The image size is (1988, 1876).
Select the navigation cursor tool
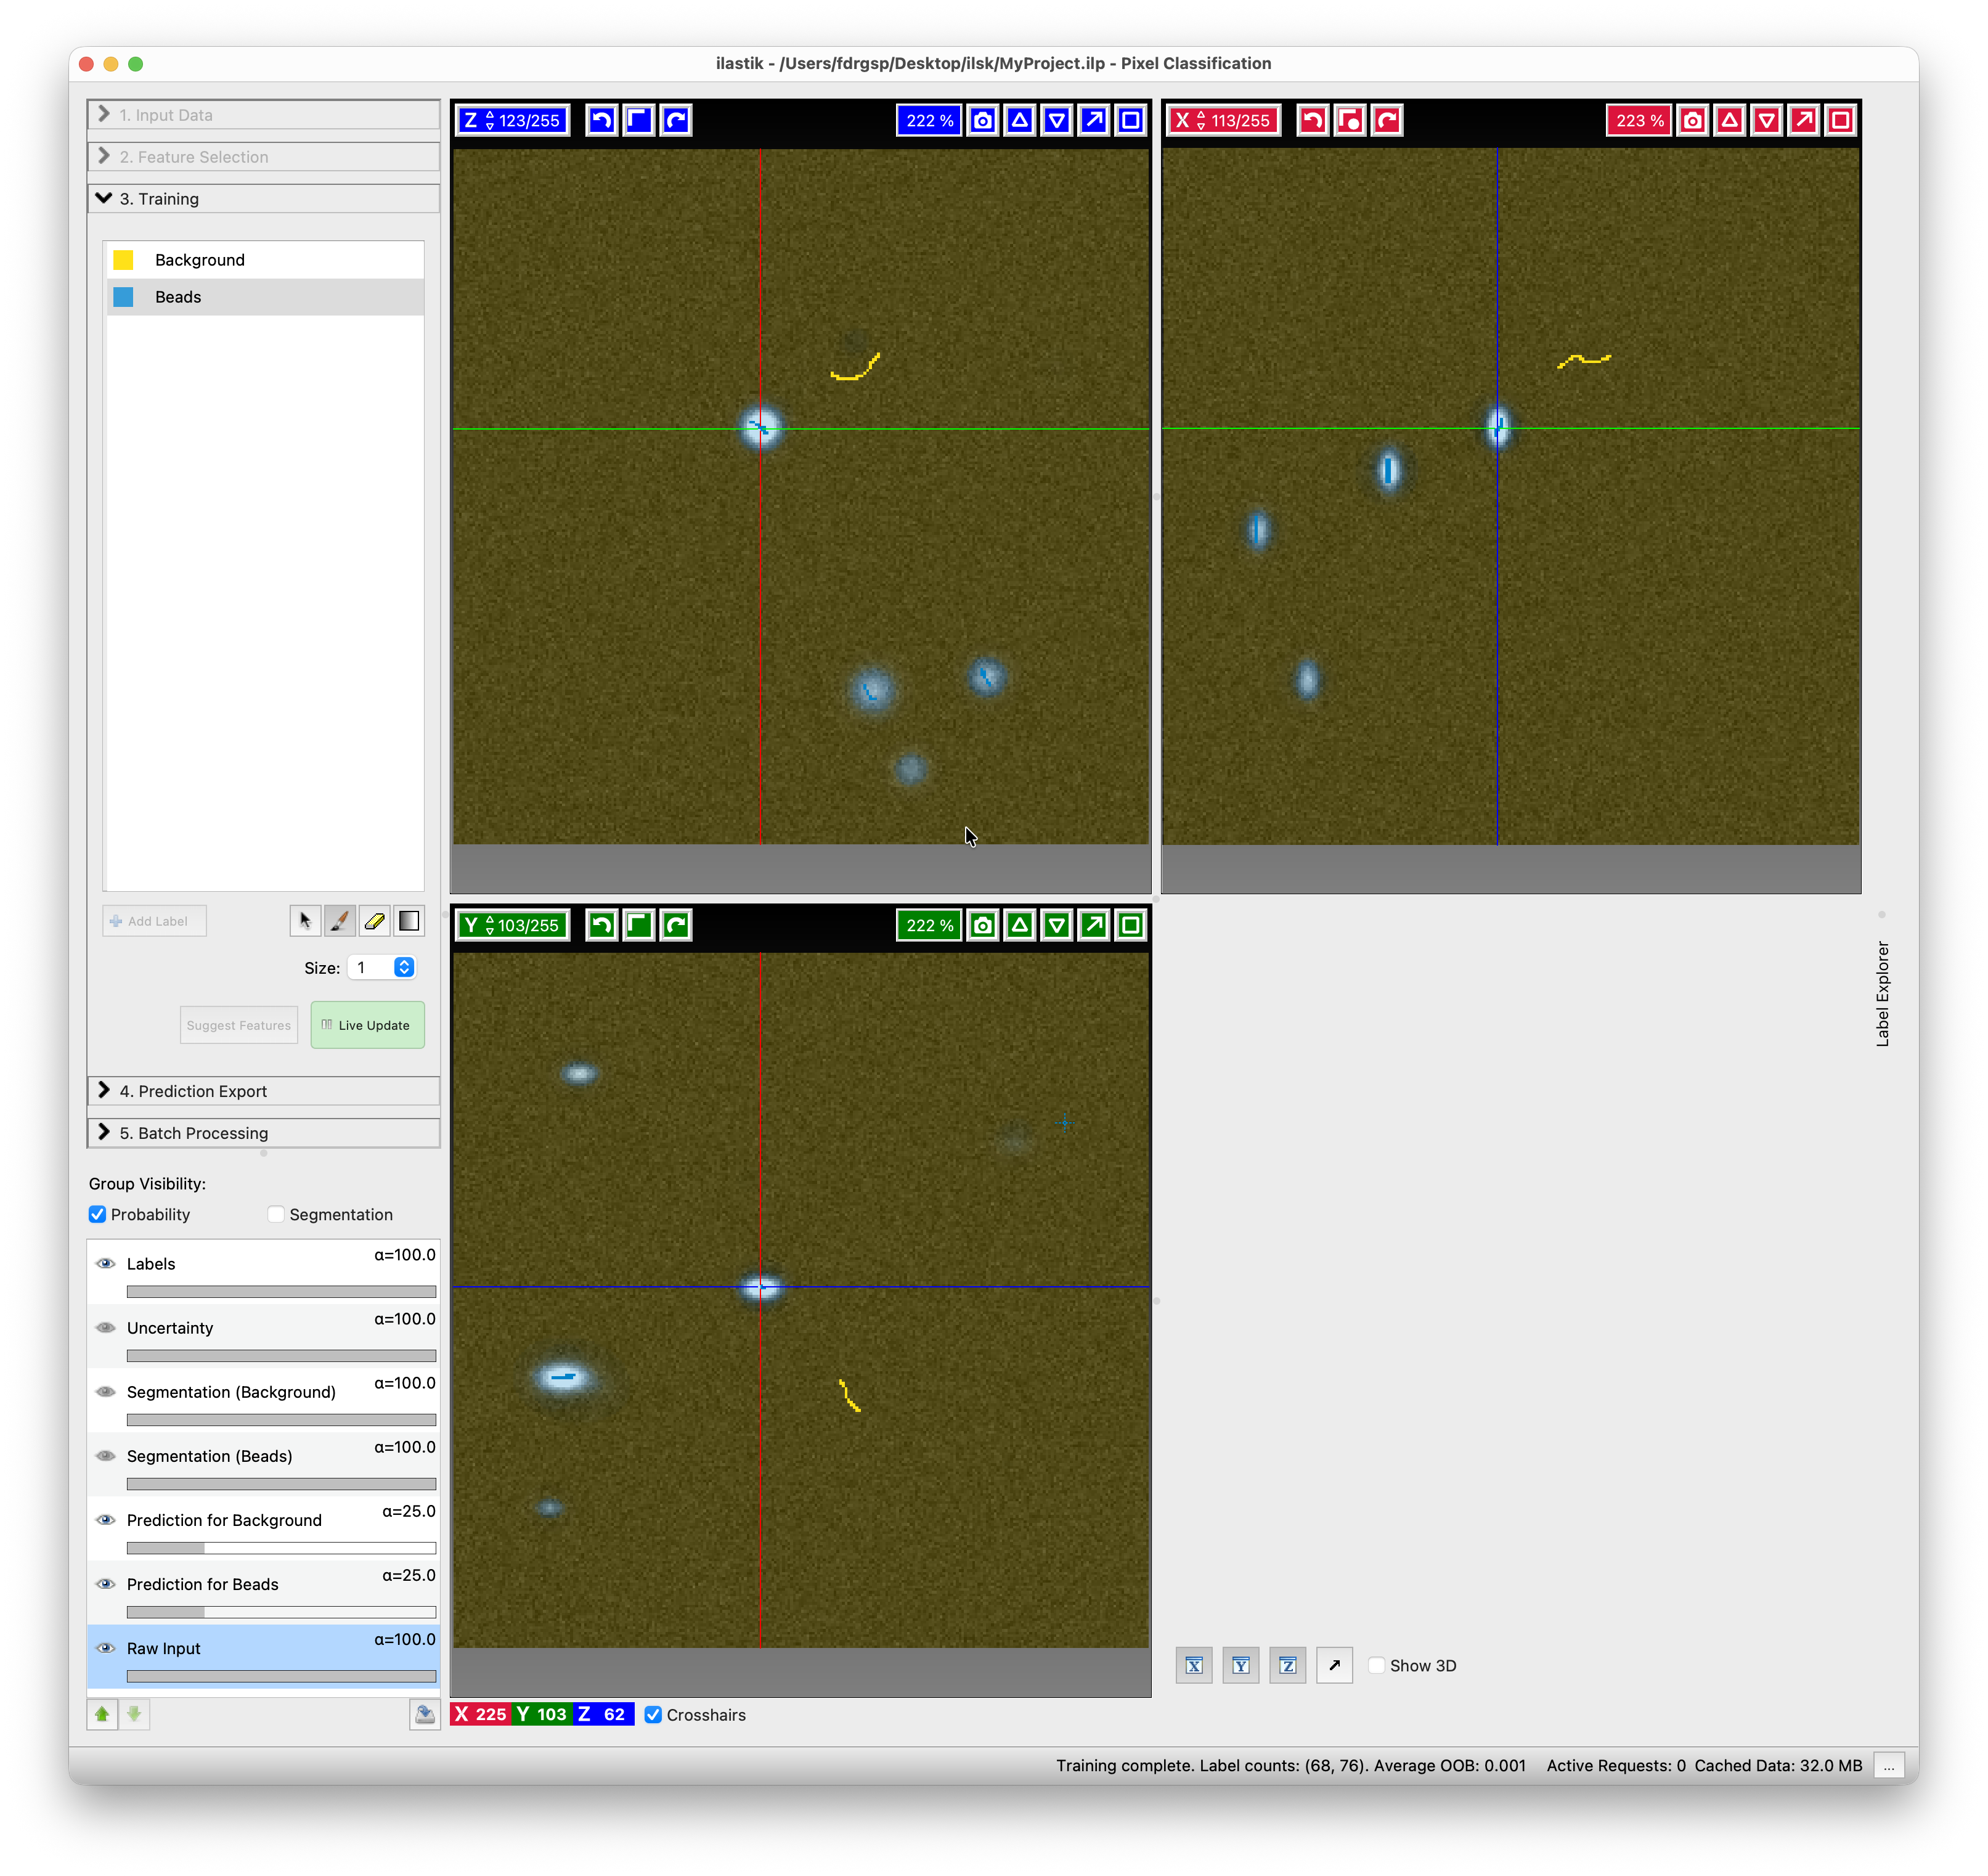click(x=305, y=921)
